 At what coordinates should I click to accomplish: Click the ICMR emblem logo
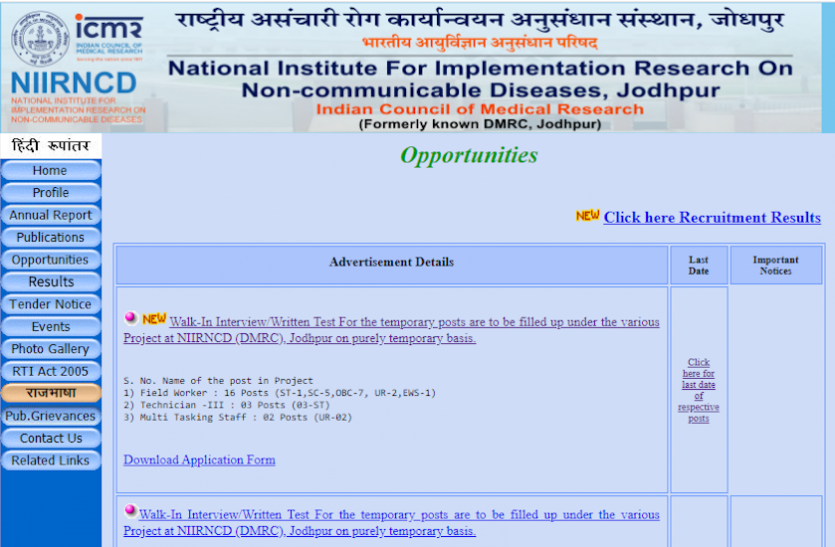(40, 38)
